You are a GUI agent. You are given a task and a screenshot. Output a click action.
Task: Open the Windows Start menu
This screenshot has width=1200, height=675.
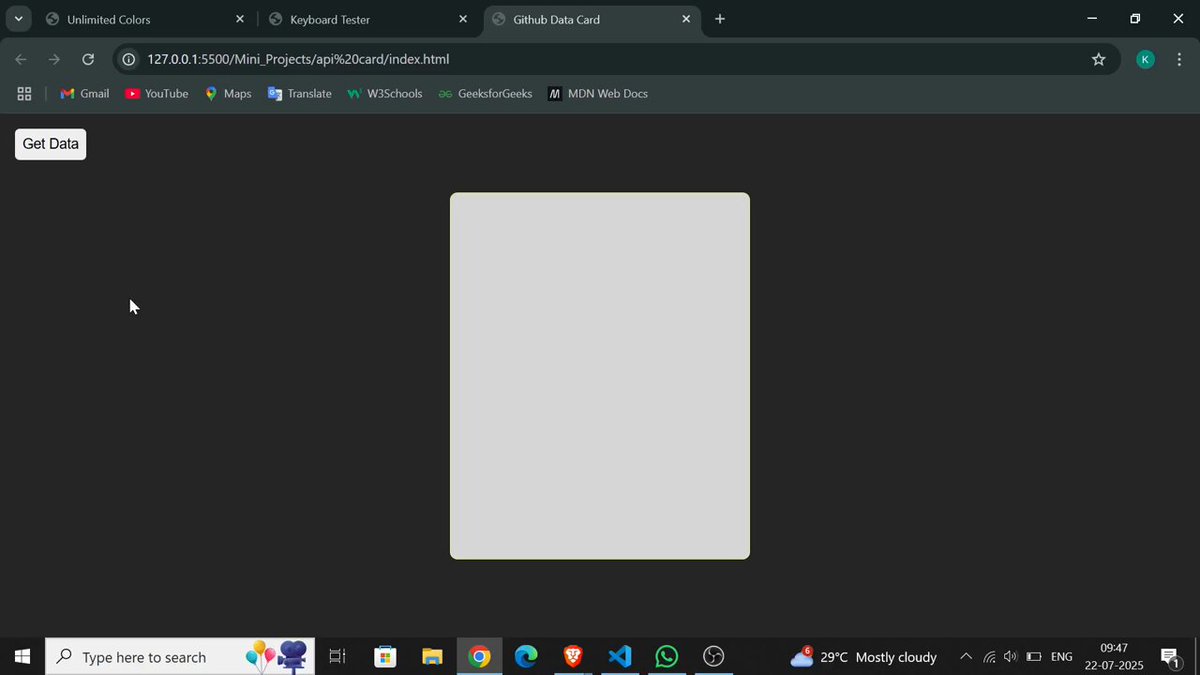(x=22, y=657)
